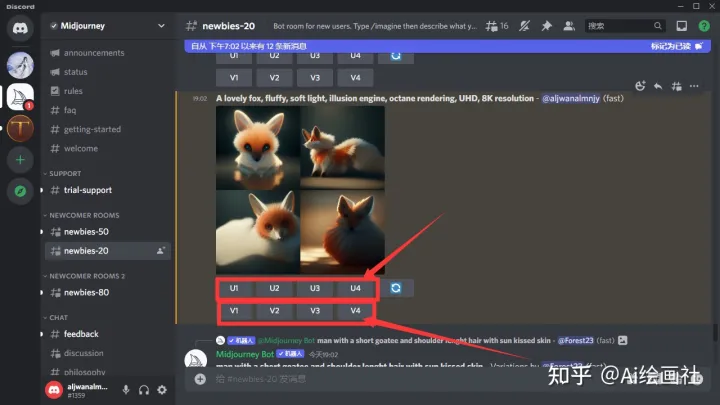Viewport: 720px width, 405px height.
Task: Click the re-roll refresh button beside U4
Action: 396,288
